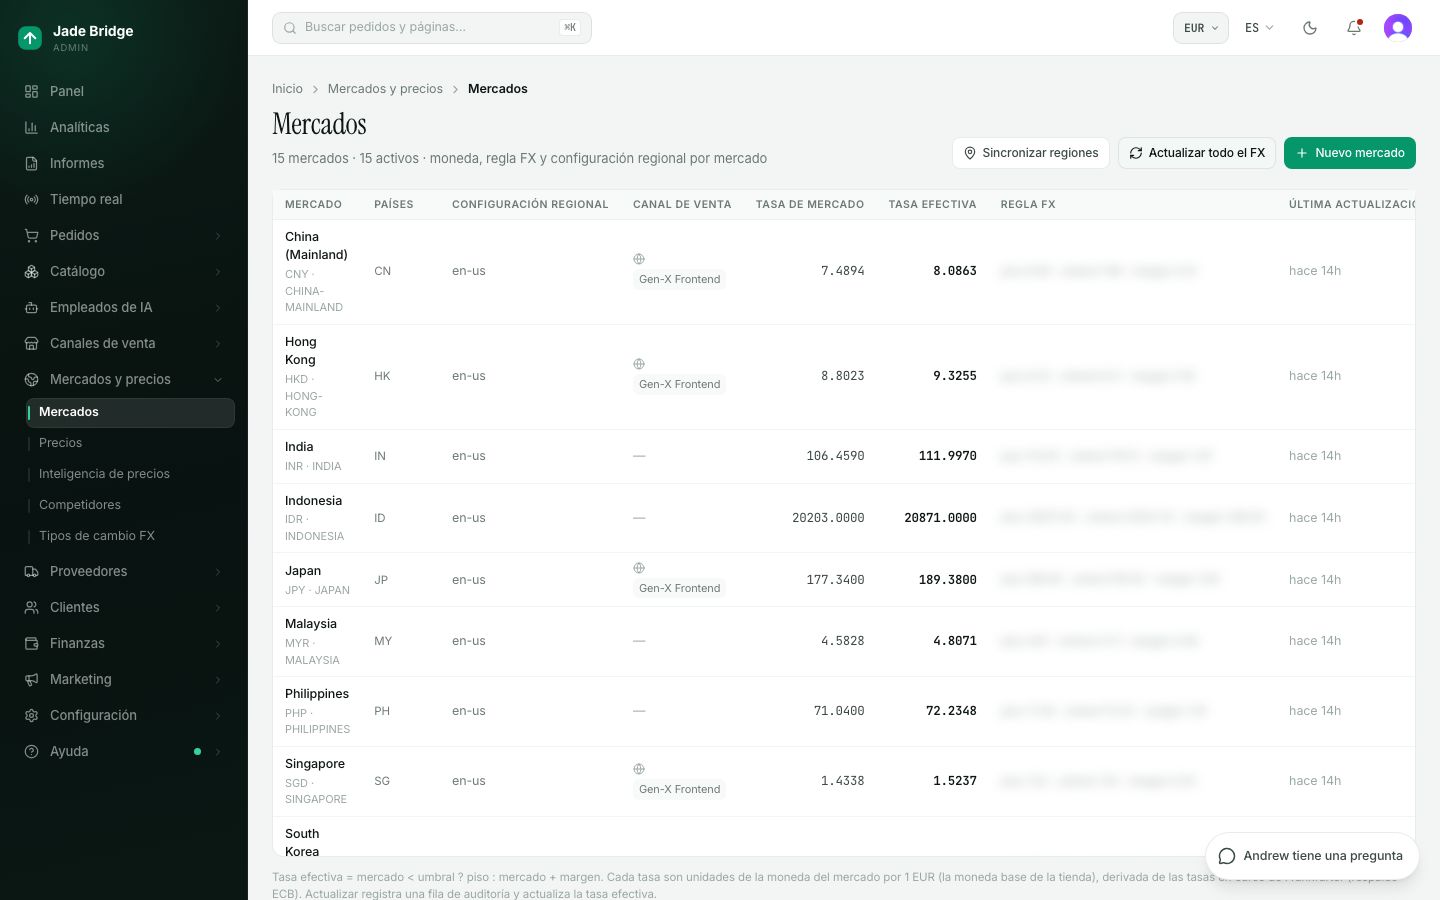This screenshot has height=900, width=1440.
Task: Click the search orders and pages field
Action: [432, 28]
